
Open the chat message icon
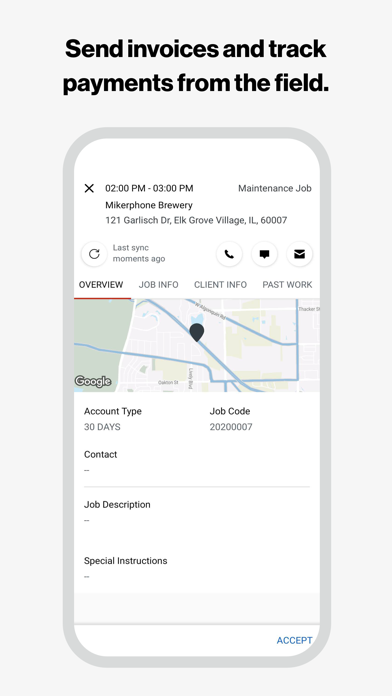coord(265,254)
